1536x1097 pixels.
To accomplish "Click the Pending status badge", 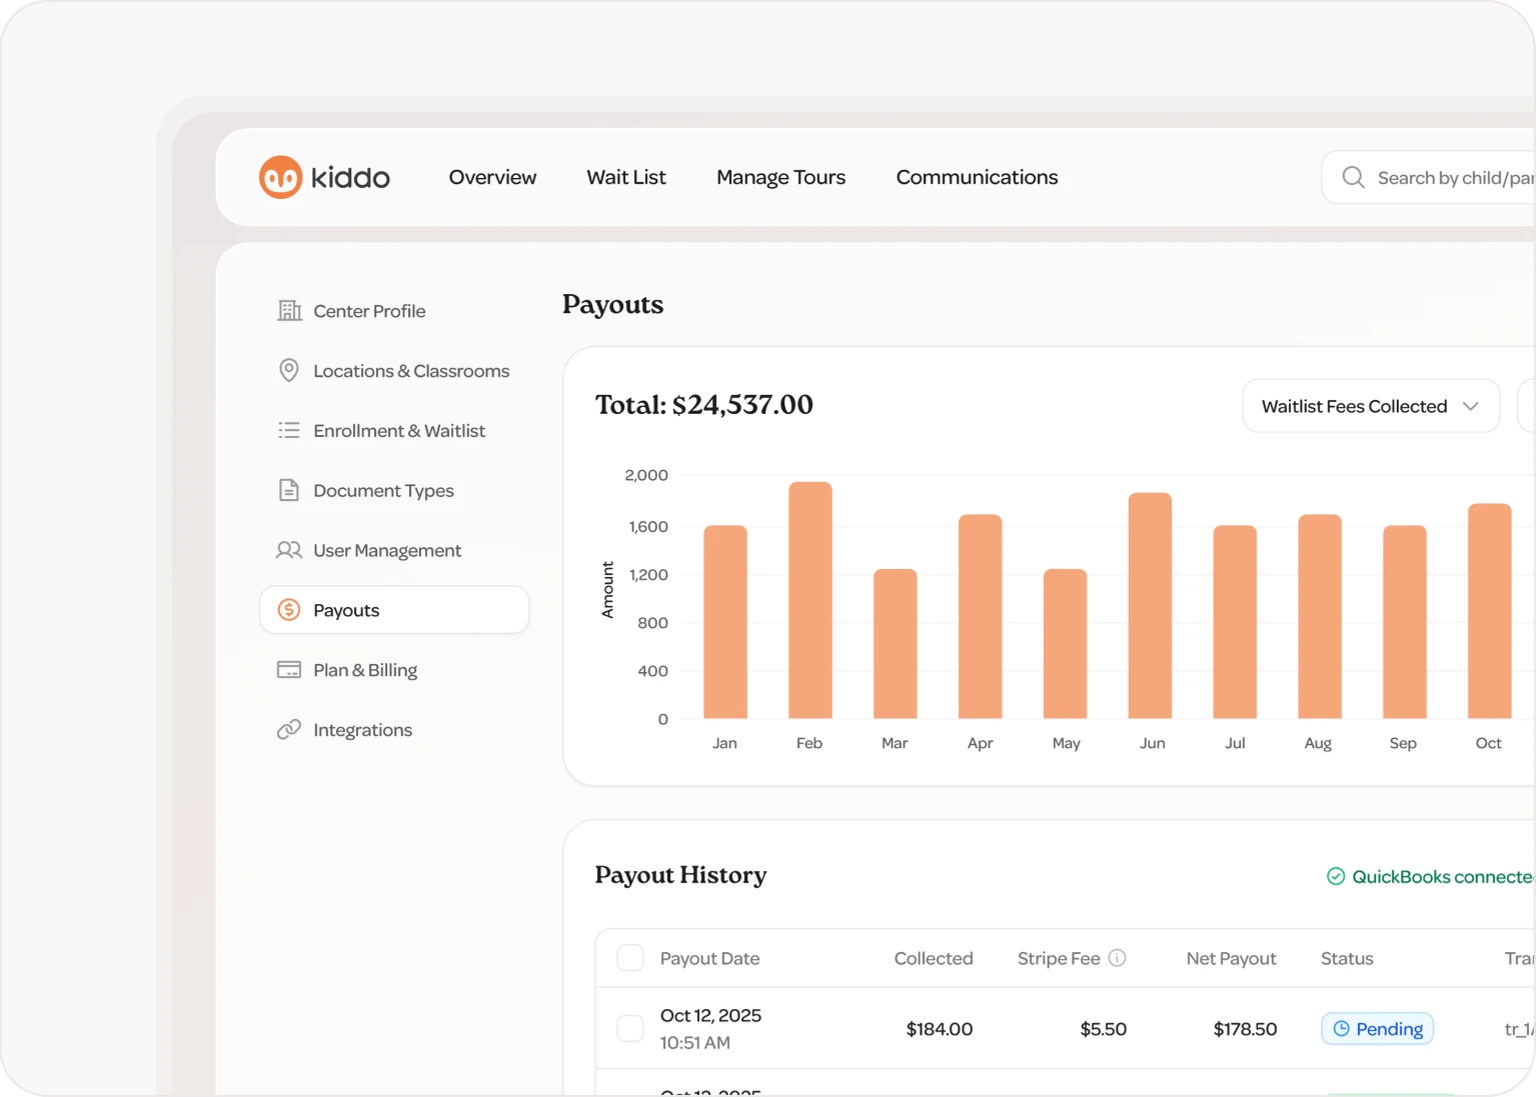I will [x=1377, y=1029].
